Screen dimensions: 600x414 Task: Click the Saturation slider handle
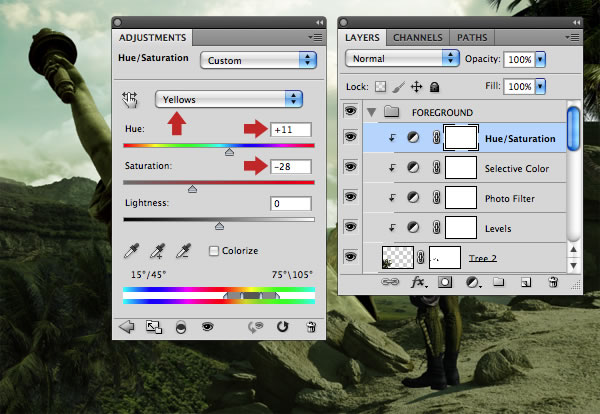(192, 189)
